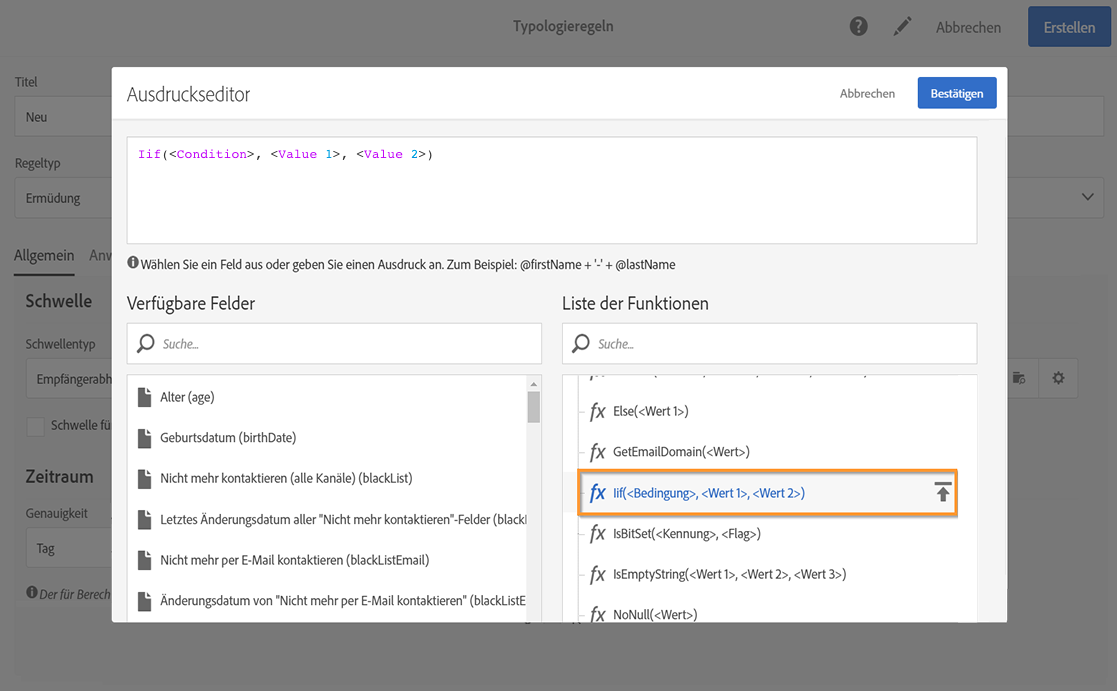Select the IsEmptyString function
Screen dimensions: 1117x691
(x=729, y=575)
